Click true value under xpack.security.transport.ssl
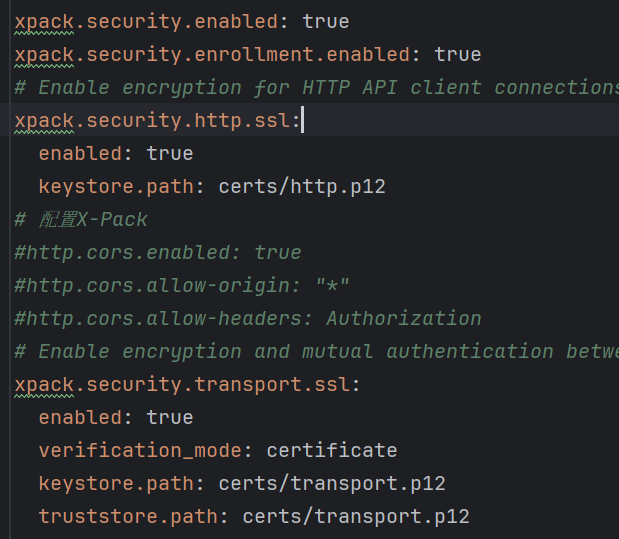This screenshot has height=539, width=619. pyautogui.click(x=170, y=418)
